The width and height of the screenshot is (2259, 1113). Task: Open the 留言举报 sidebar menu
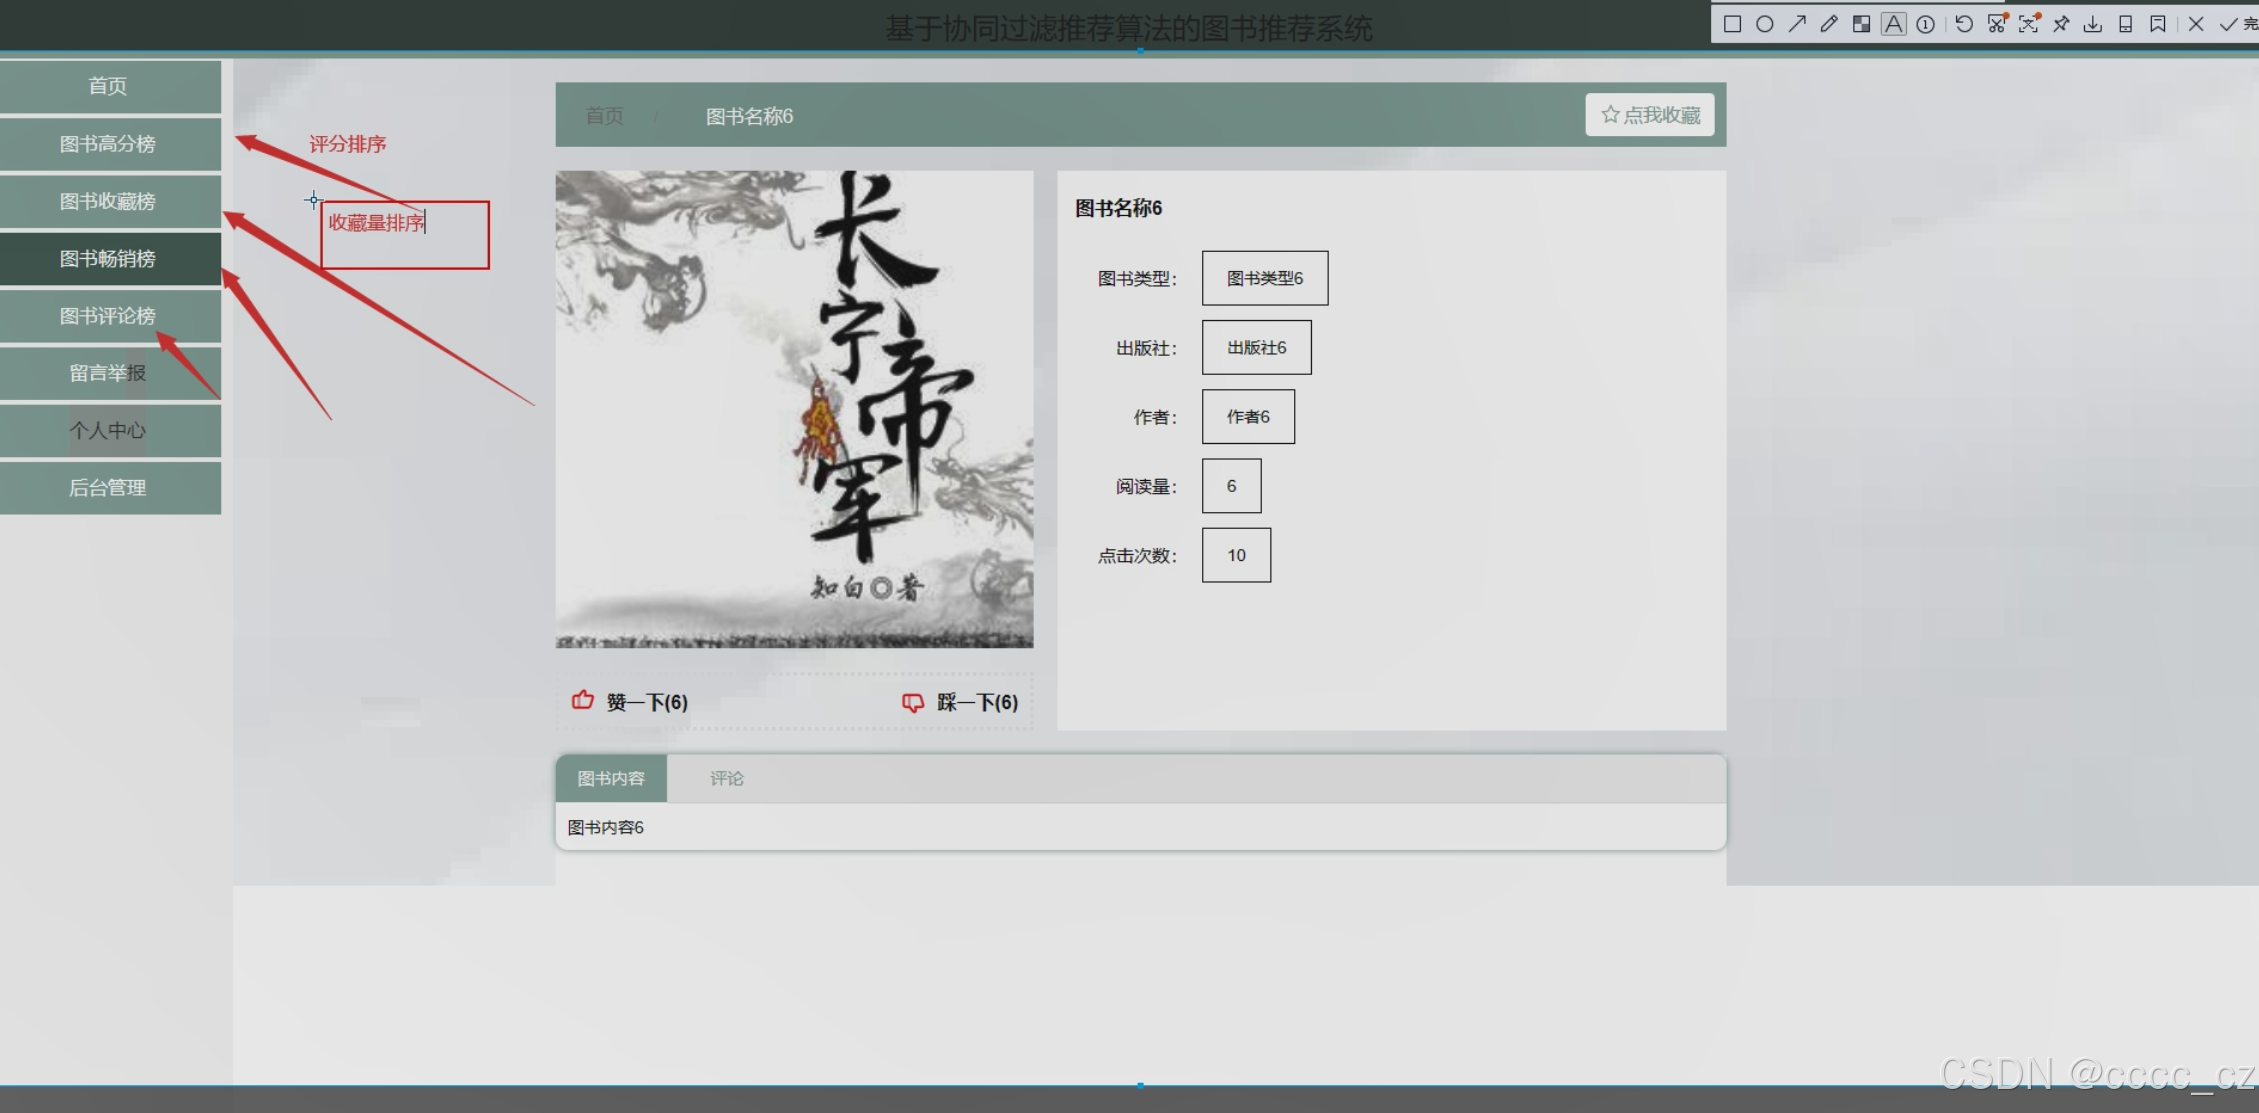pyautogui.click(x=110, y=373)
